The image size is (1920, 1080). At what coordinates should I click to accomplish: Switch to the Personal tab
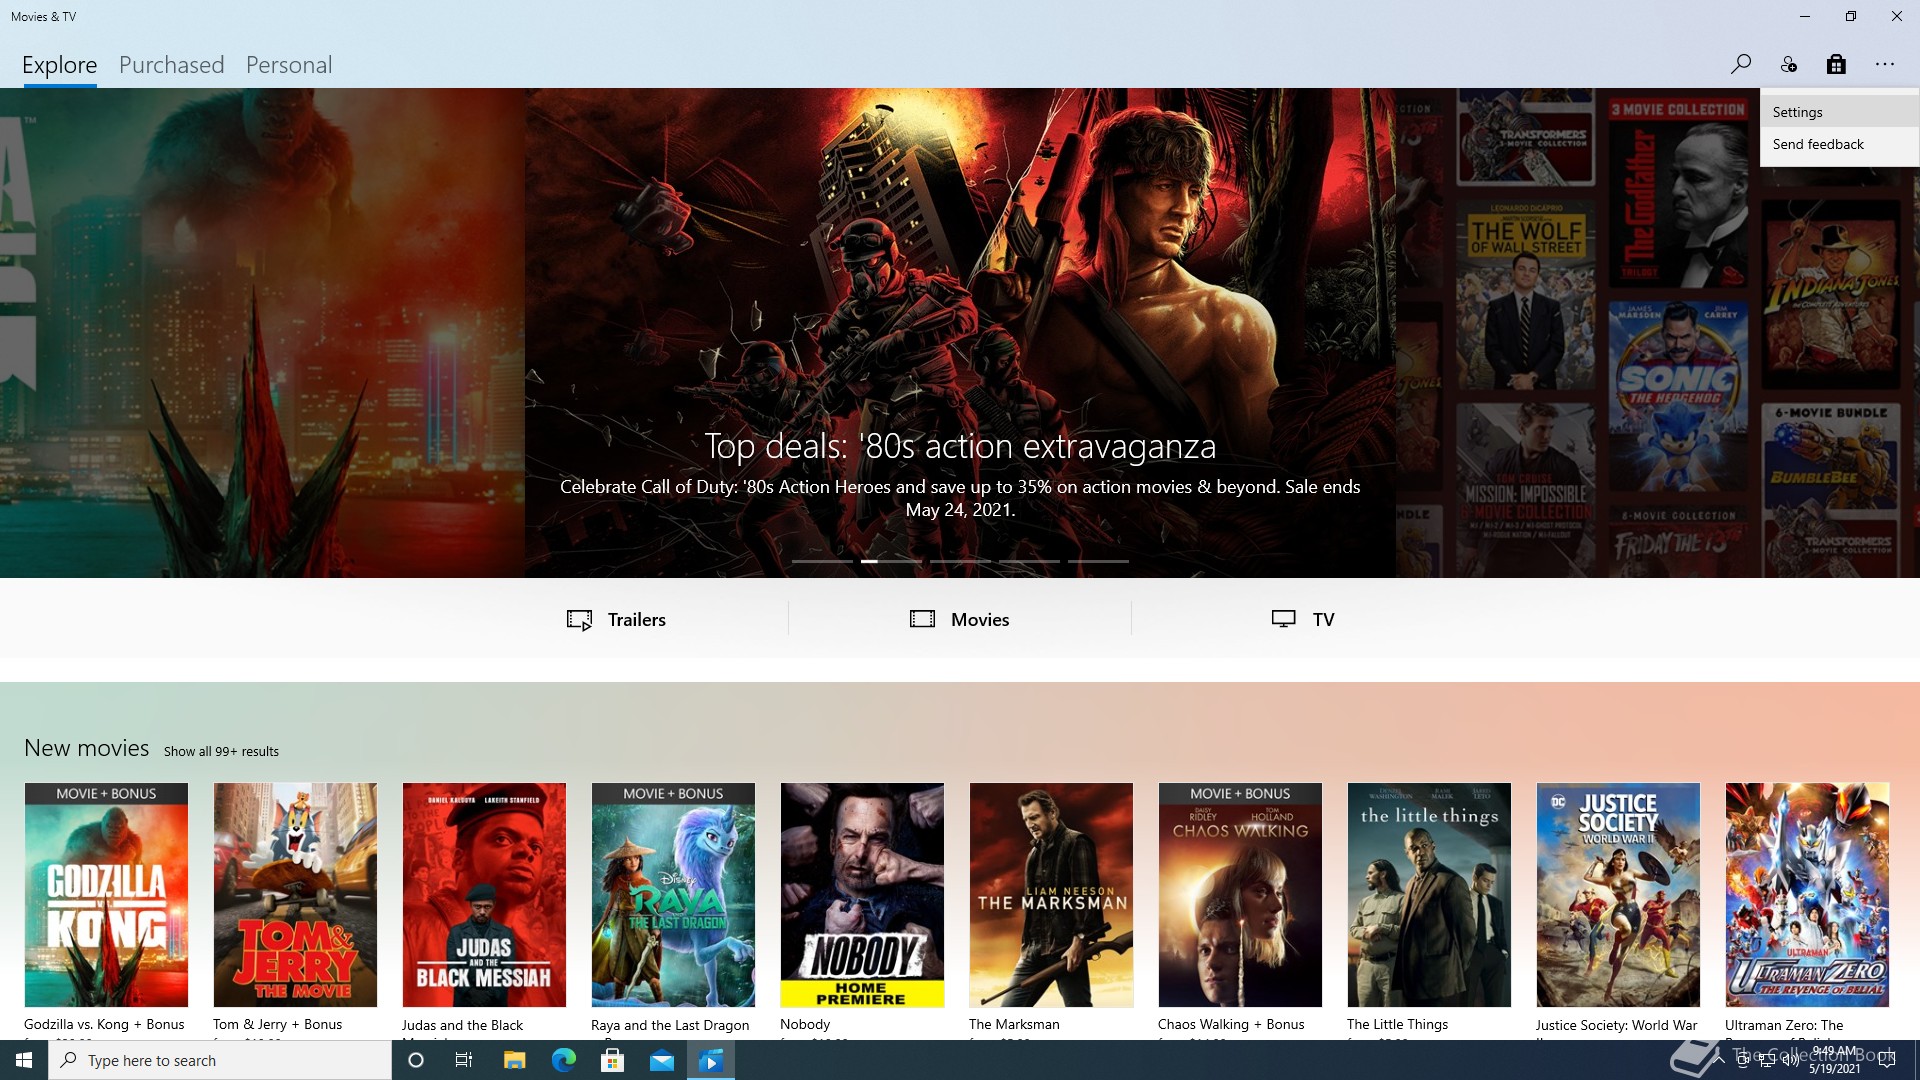tap(289, 65)
